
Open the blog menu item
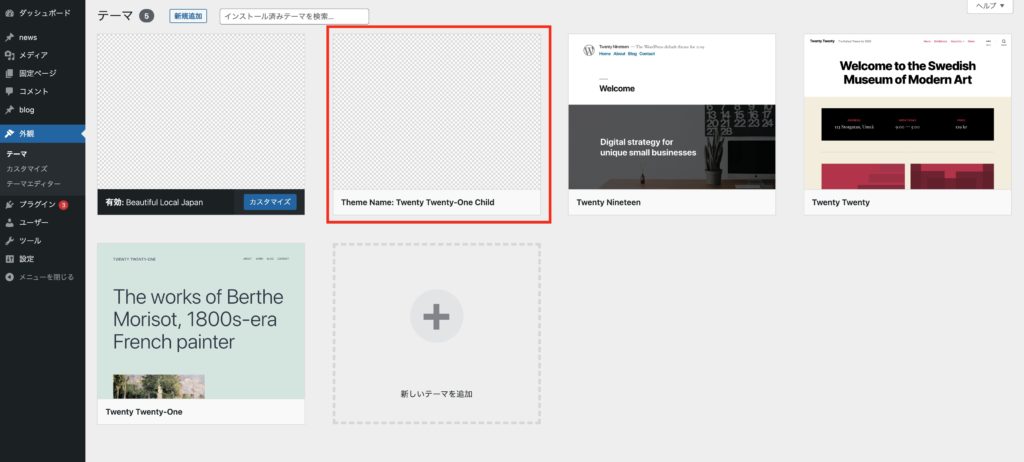point(42,110)
